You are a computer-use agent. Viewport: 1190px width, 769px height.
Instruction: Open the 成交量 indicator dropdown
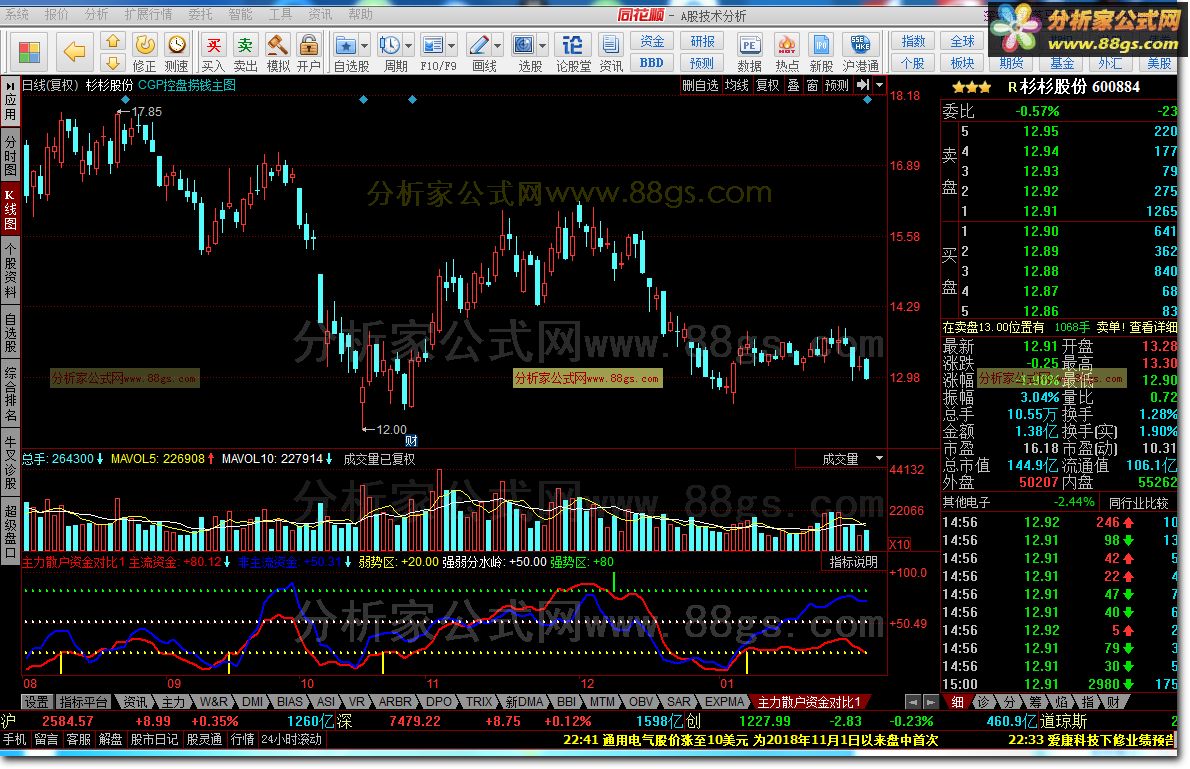pyautogui.click(x=879, y=459)
